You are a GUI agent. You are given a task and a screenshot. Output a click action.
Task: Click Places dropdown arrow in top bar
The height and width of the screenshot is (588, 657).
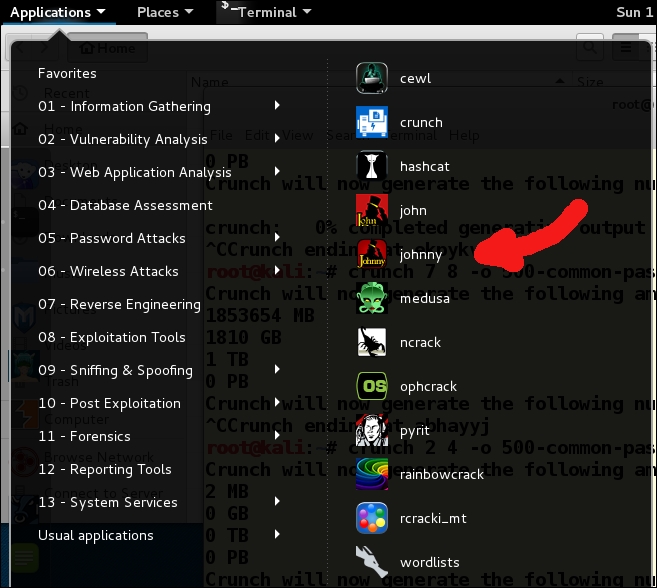click(x=189, y=11)
